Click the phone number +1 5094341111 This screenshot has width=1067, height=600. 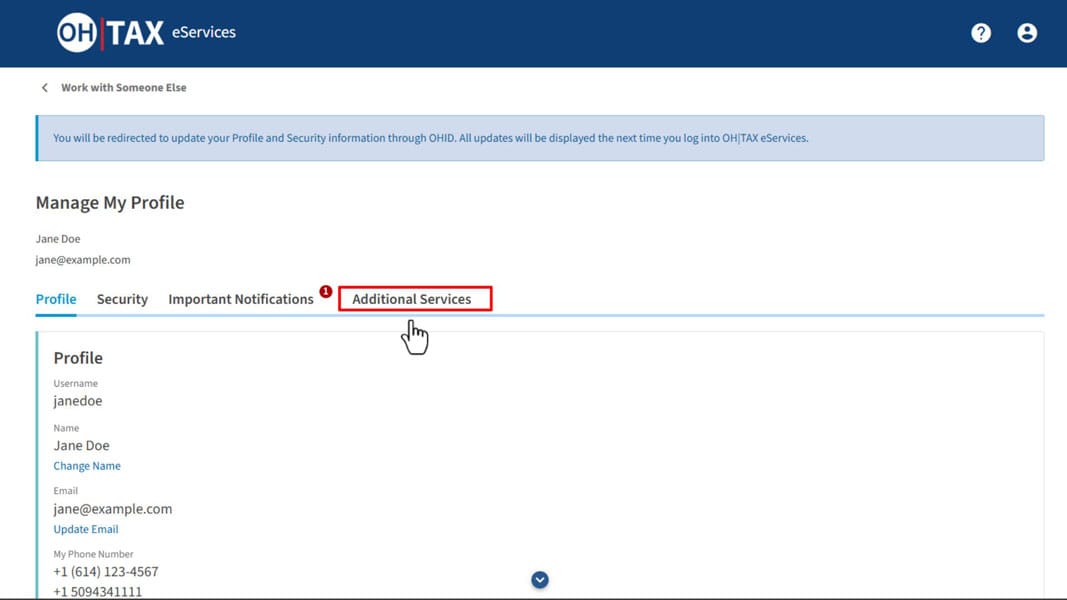(97, 592)
